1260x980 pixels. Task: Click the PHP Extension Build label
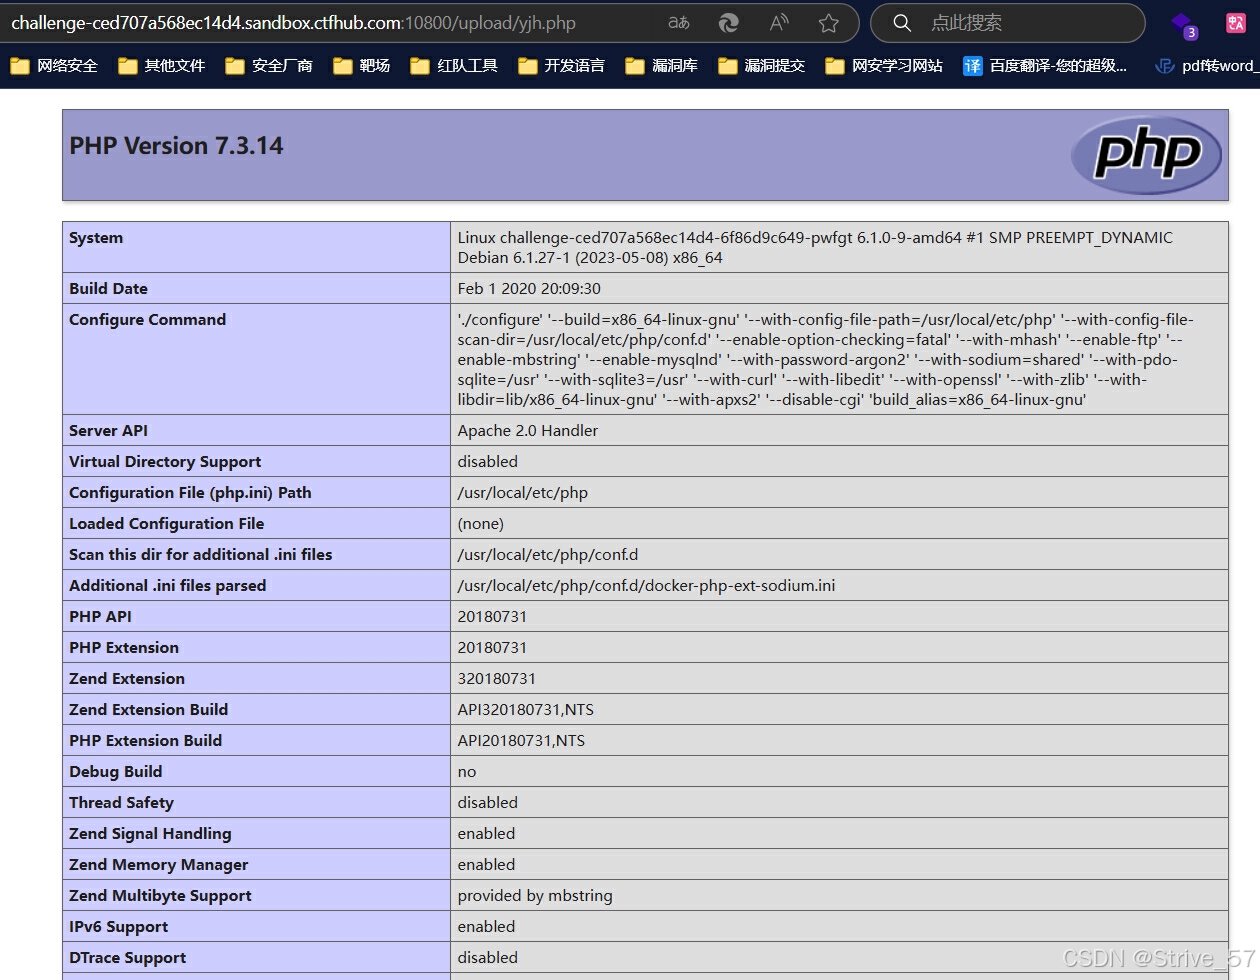point(145,741)
